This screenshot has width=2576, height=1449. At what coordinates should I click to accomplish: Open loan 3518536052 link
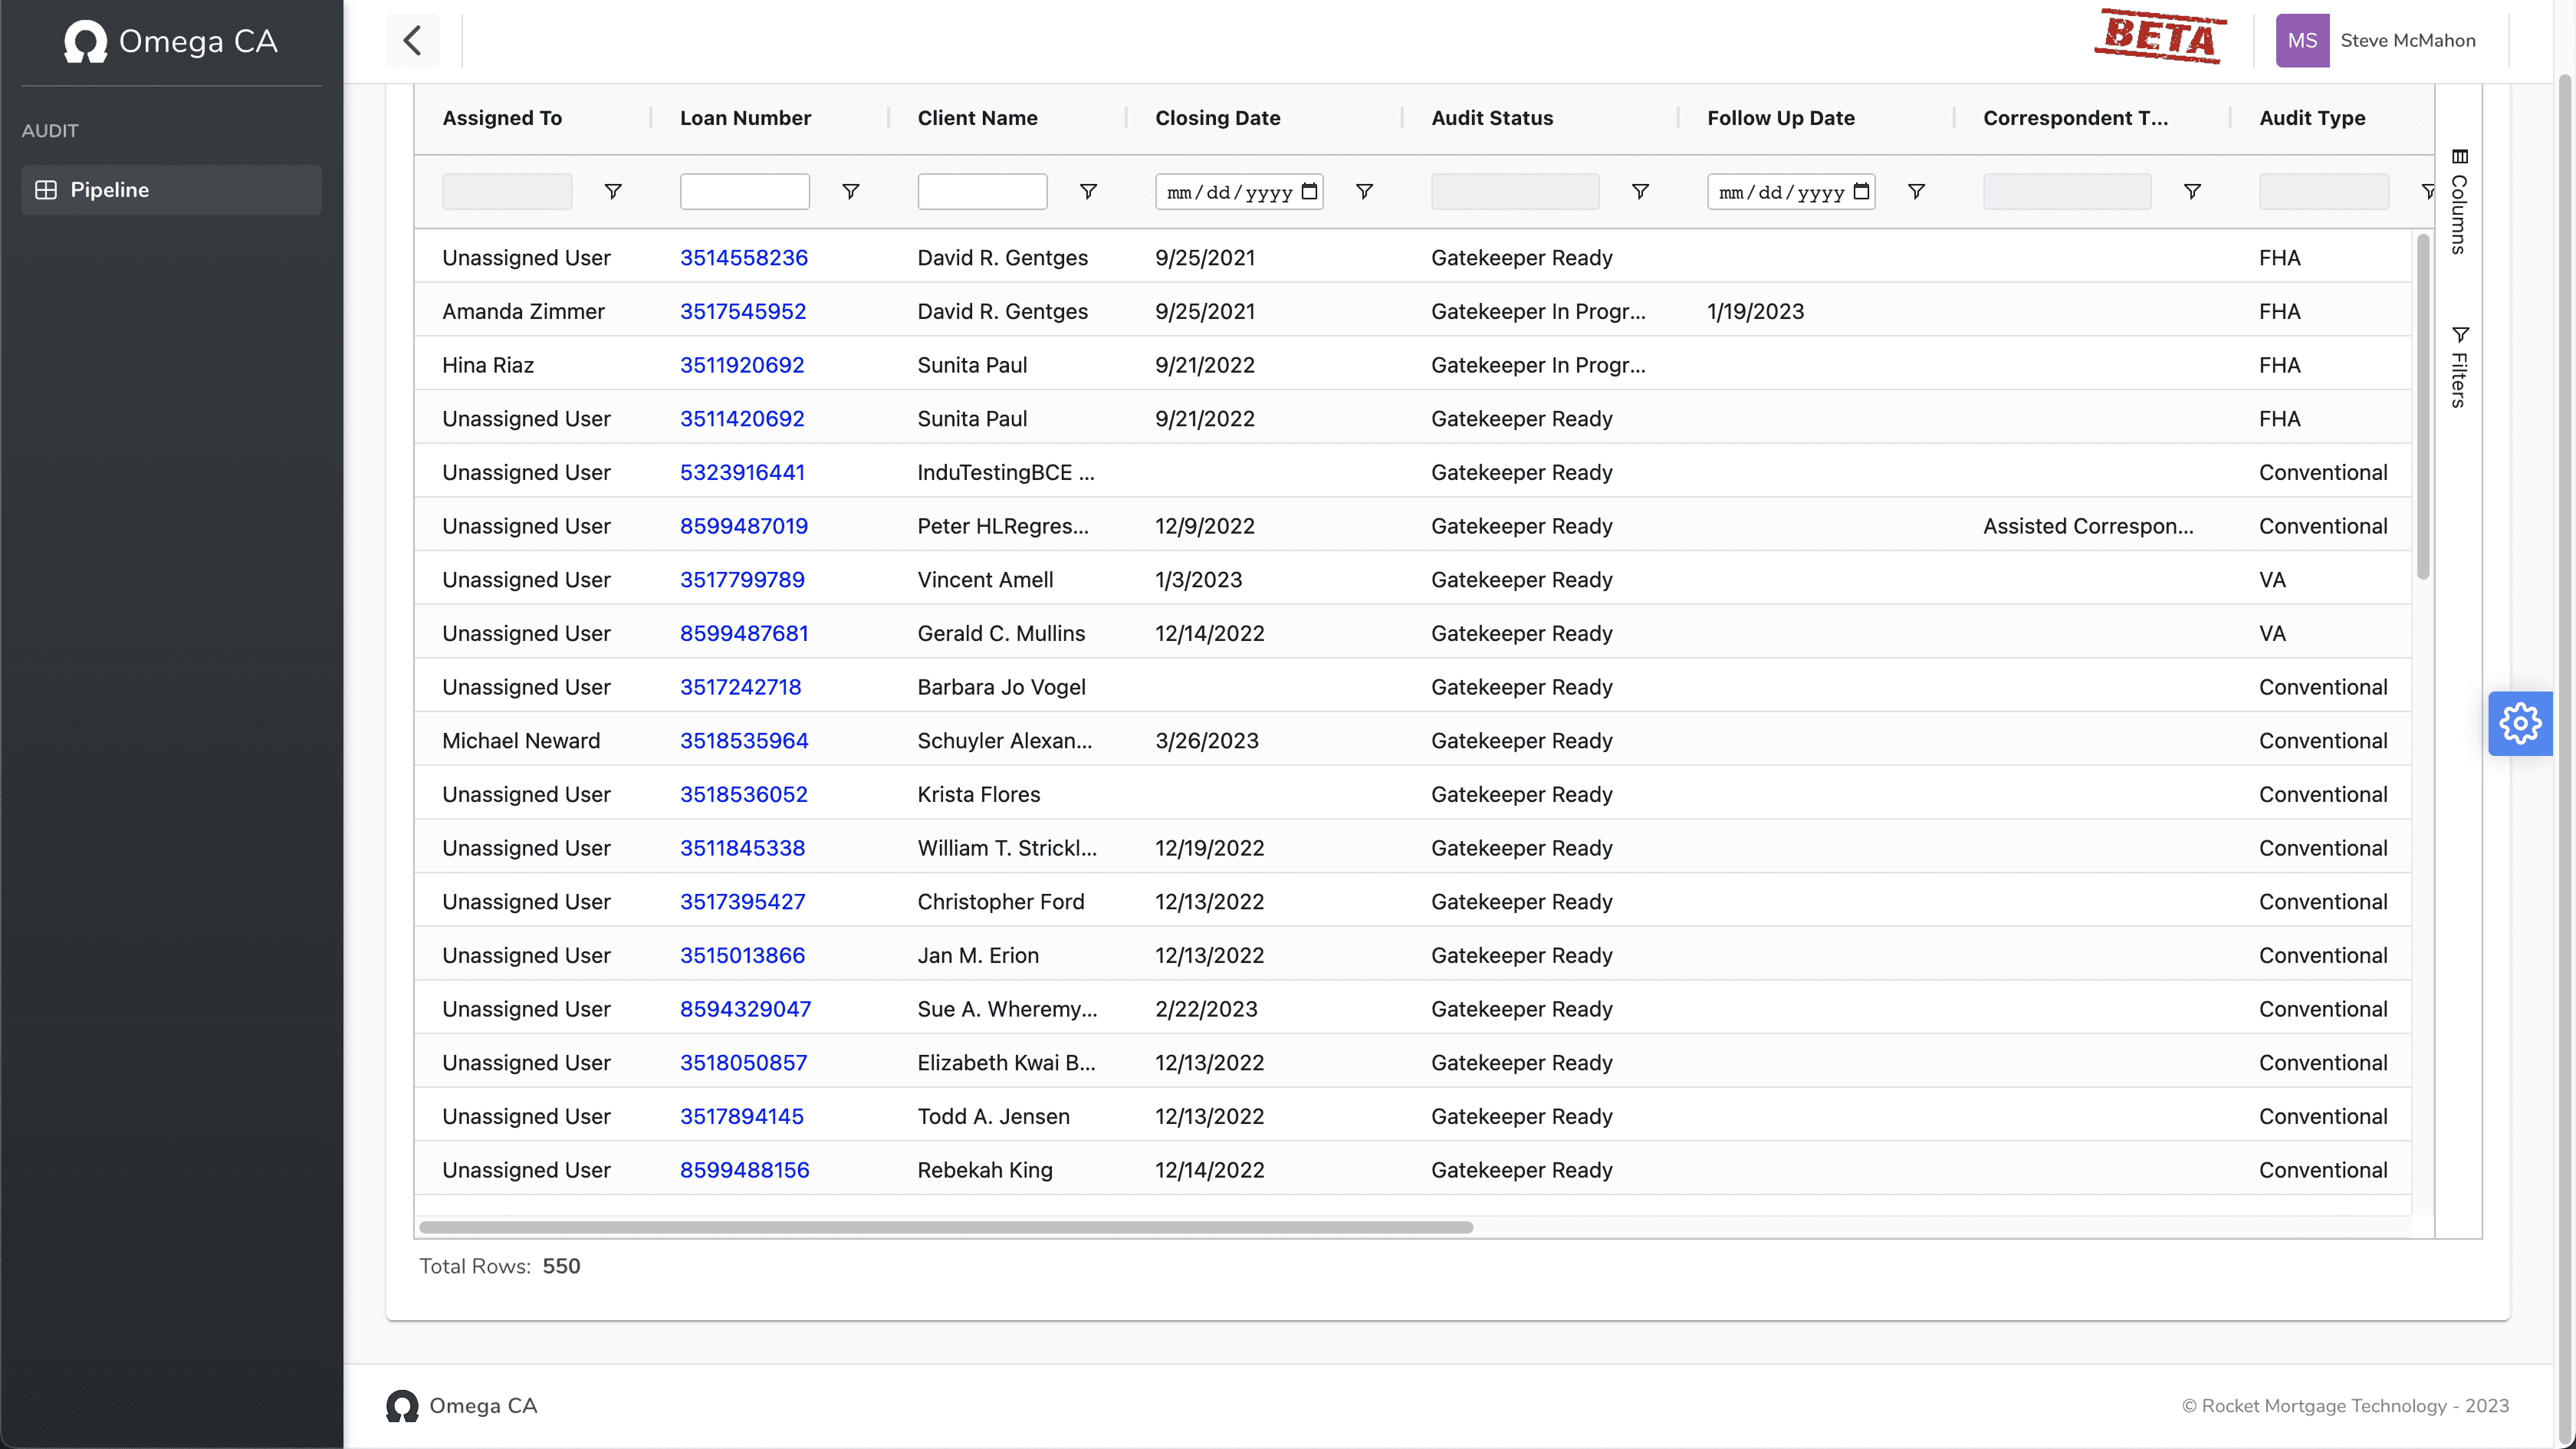point(743,794)
